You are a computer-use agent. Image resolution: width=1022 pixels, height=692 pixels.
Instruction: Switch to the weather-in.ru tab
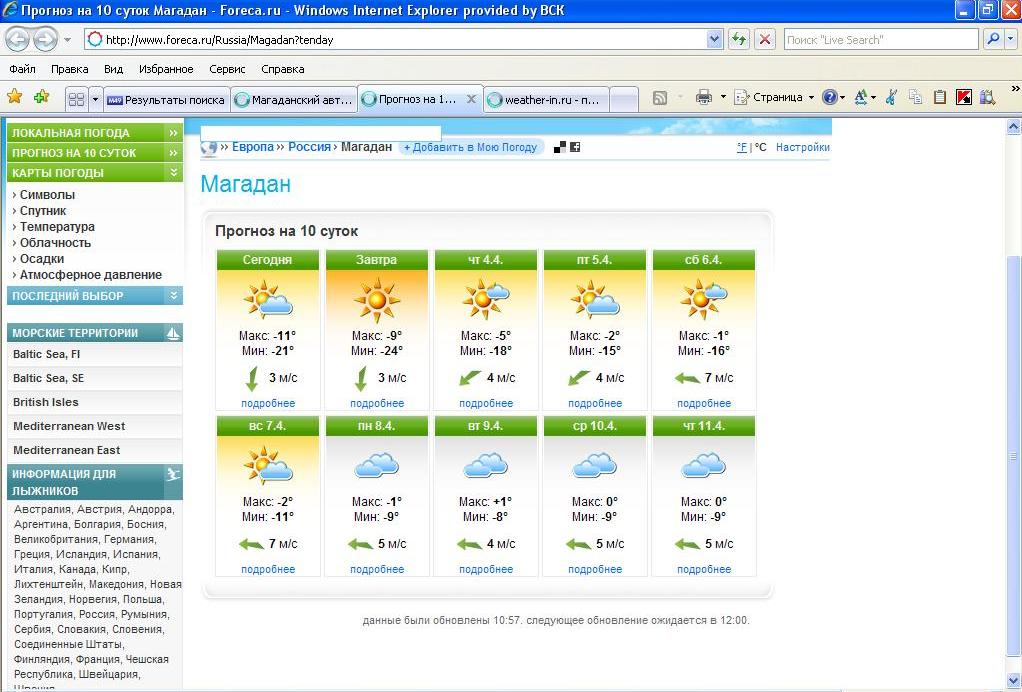(x=546, y=100)
